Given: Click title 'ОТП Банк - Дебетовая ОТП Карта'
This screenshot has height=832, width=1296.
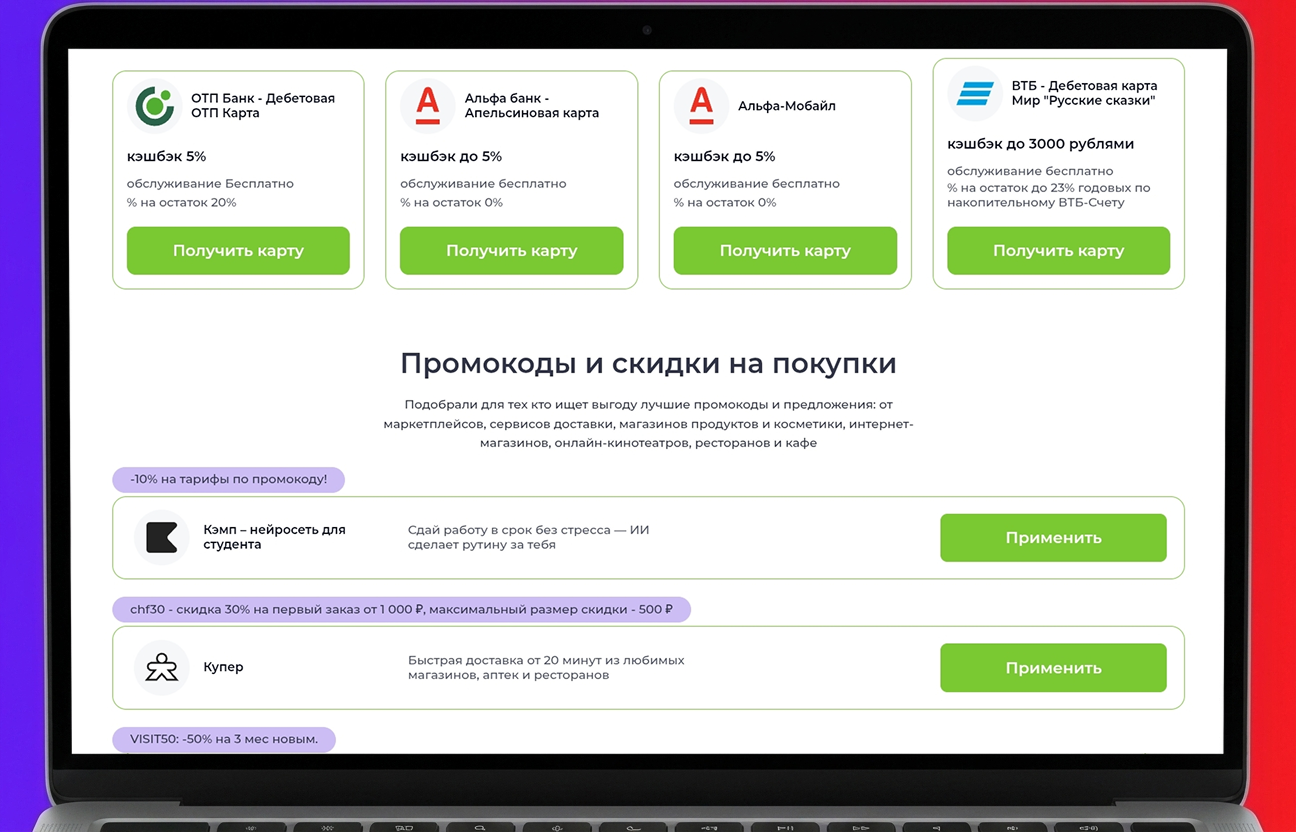Looking at the screenshot, I should (263, 106).
